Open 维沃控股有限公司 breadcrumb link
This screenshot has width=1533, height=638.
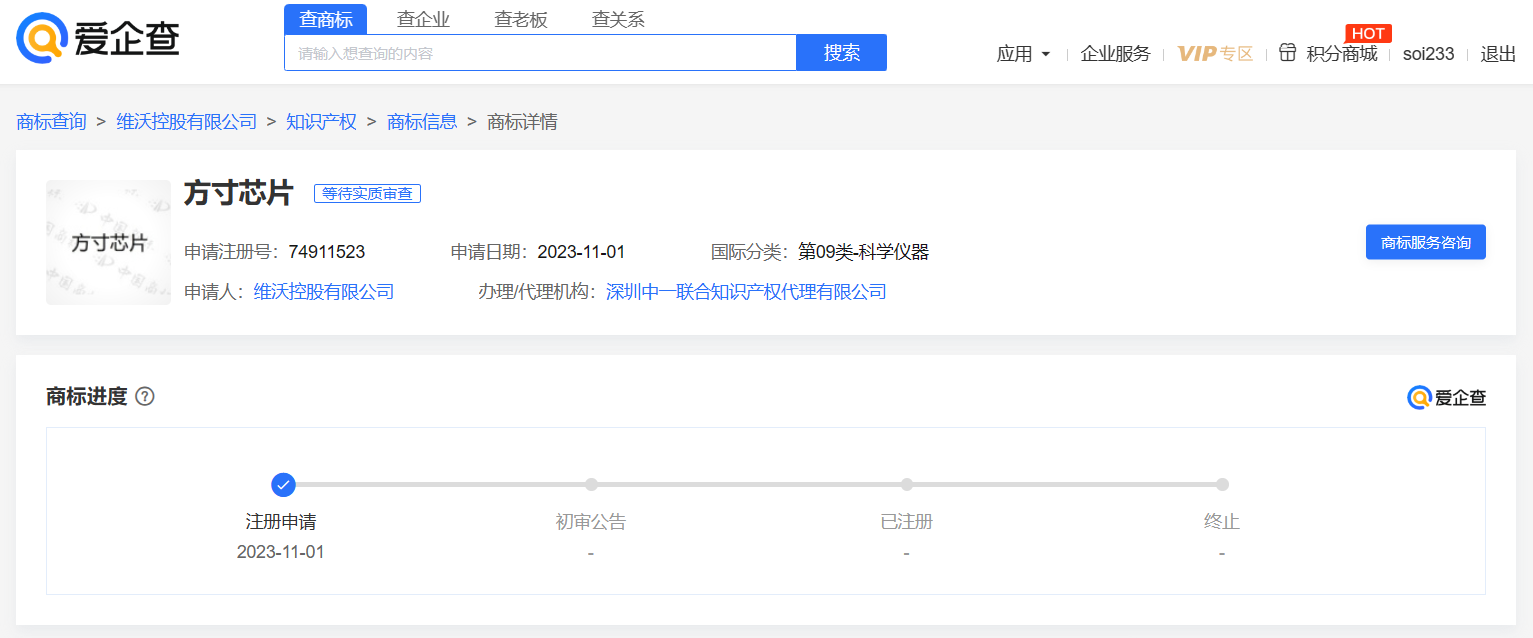[187, 122]
